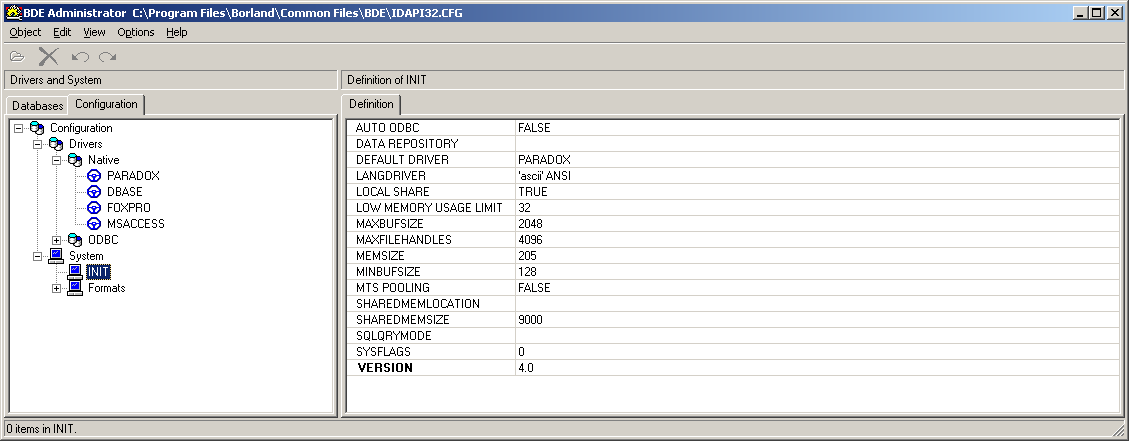
Task: Click the Delete X toolbar icon
Action: click(48, 56)
